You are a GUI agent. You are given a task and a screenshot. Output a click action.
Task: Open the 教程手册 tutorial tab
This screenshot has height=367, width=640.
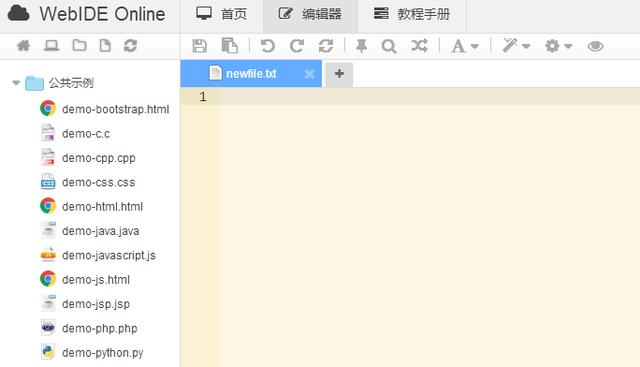[x=412, y=14]
